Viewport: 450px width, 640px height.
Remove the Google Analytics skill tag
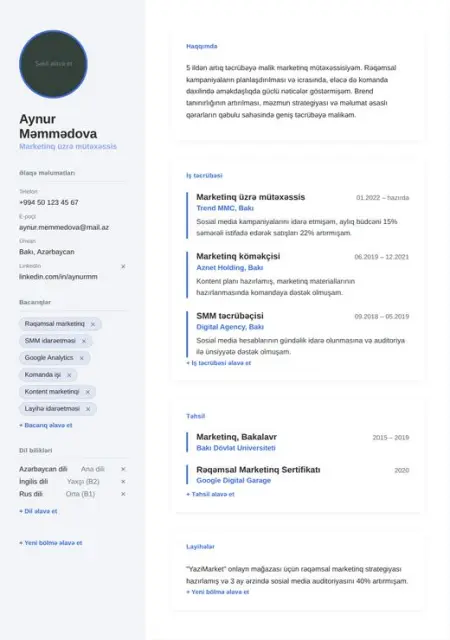tap(81, 358)
